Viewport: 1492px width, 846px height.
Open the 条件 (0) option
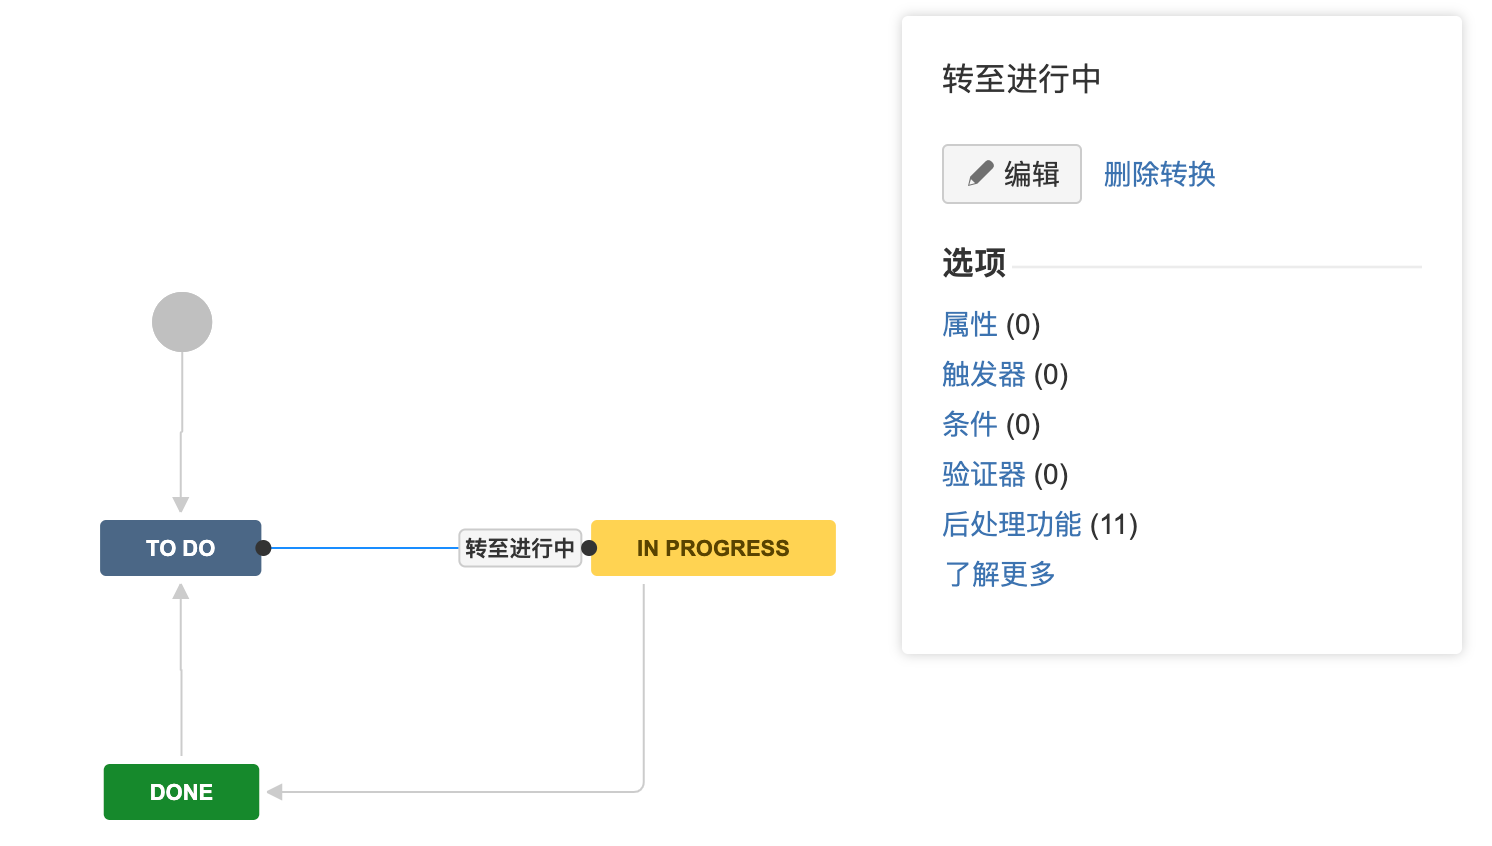pos(970,425)
